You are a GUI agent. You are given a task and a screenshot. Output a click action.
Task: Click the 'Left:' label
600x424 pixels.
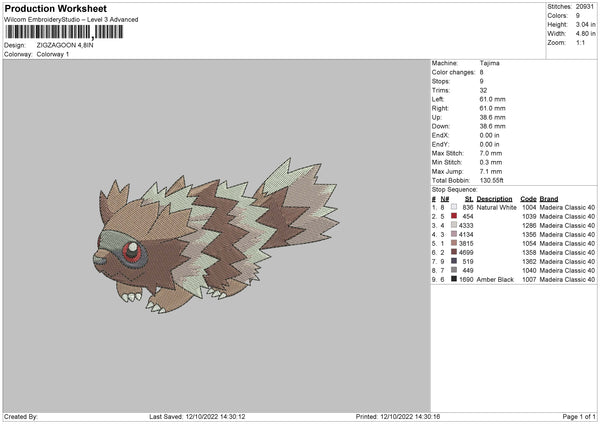tap(438, 99)
